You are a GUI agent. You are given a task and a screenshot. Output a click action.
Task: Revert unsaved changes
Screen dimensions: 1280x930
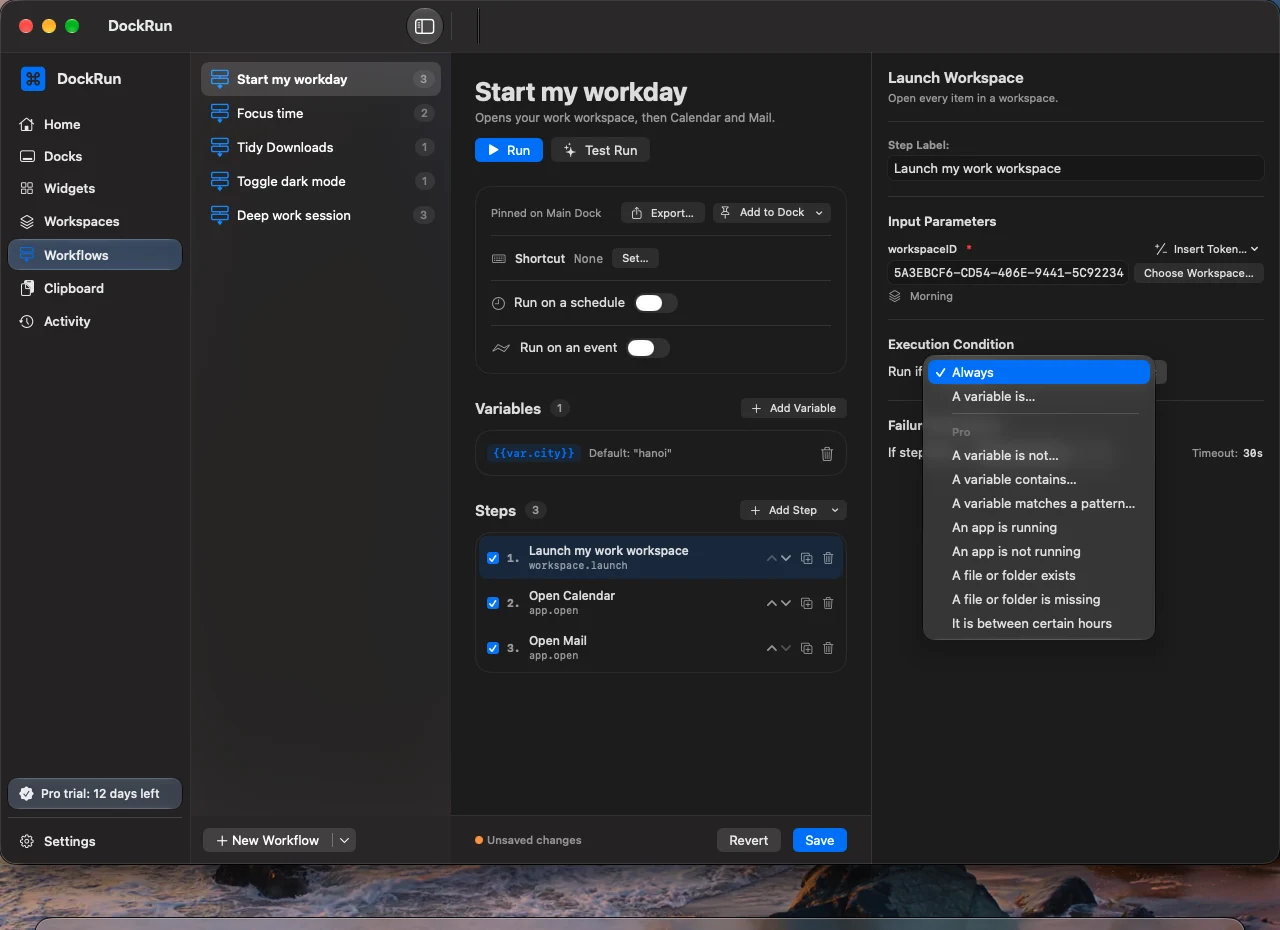coord(749,840)
